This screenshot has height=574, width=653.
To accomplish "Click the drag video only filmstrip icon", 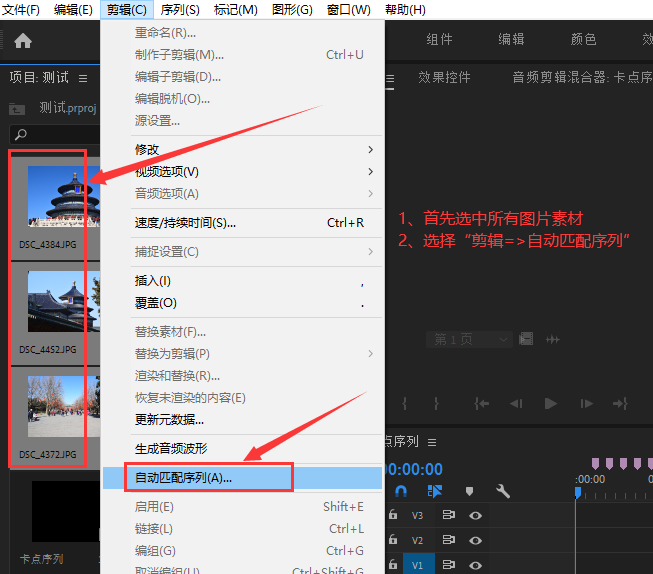I will [x=526, y=339].
